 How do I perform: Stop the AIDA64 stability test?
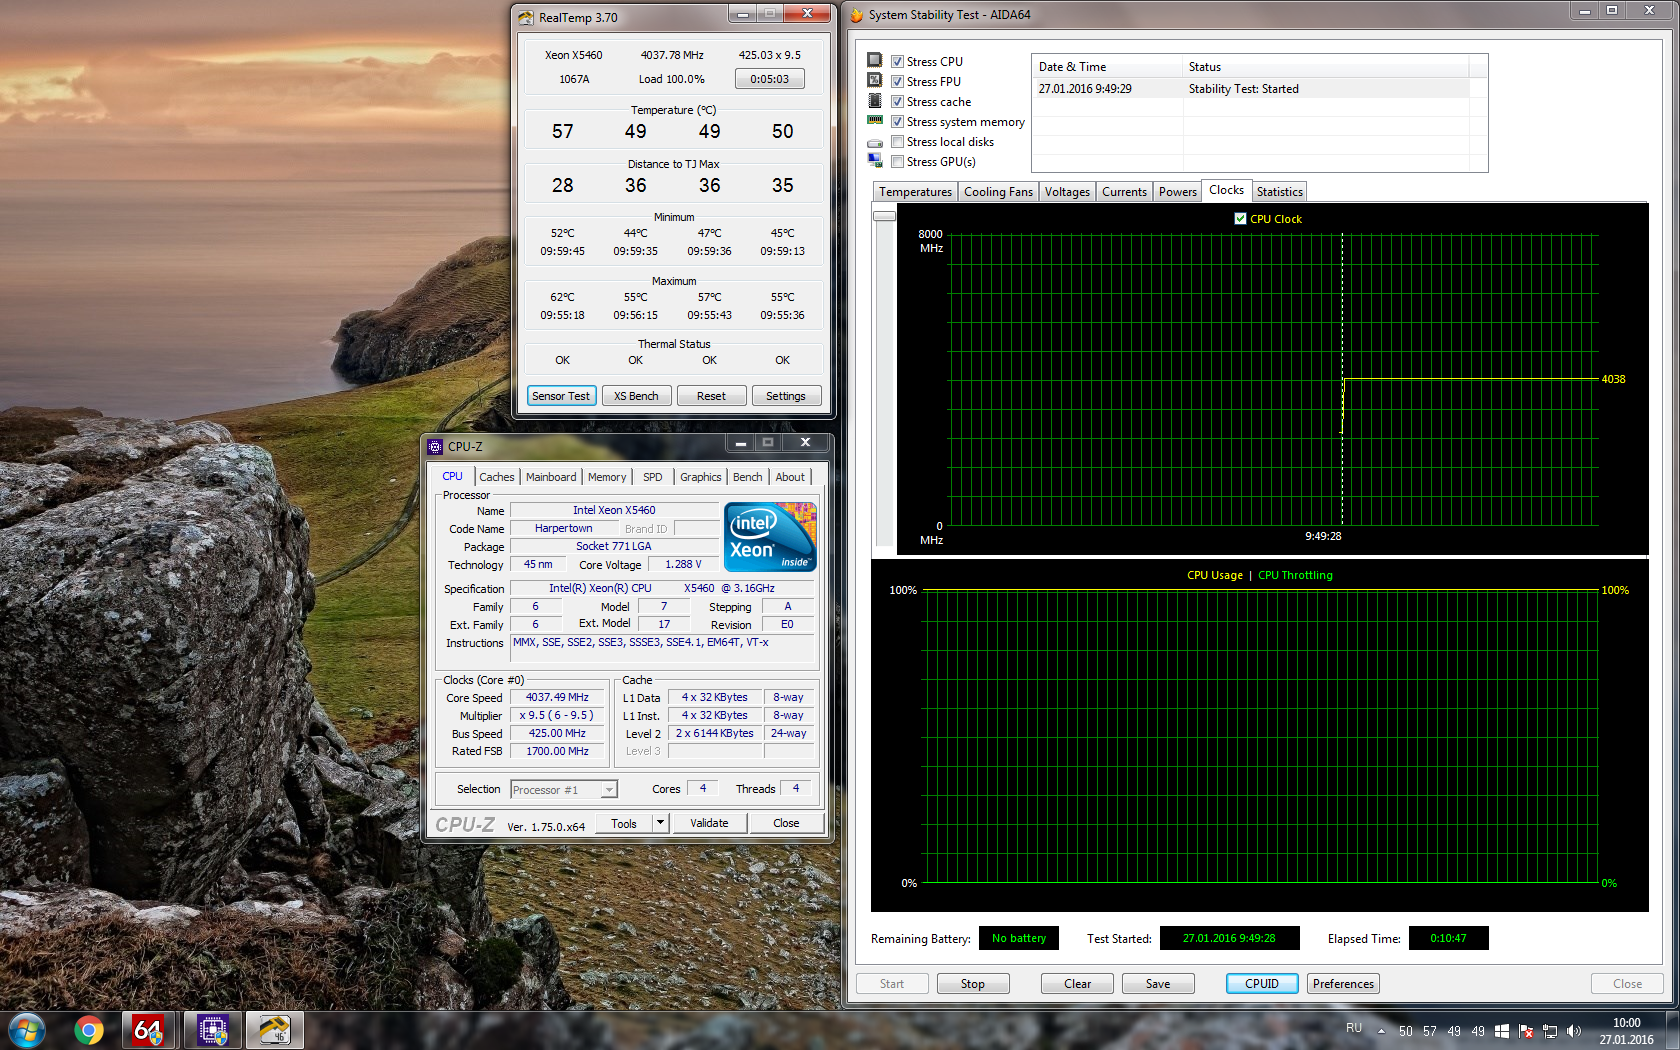point(973,984)
